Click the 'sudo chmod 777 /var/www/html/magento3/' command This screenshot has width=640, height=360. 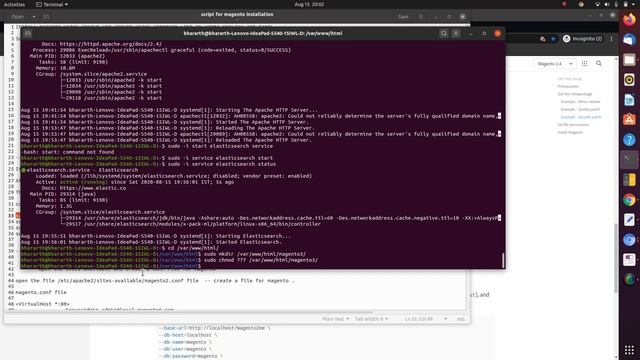click(261, 260)
